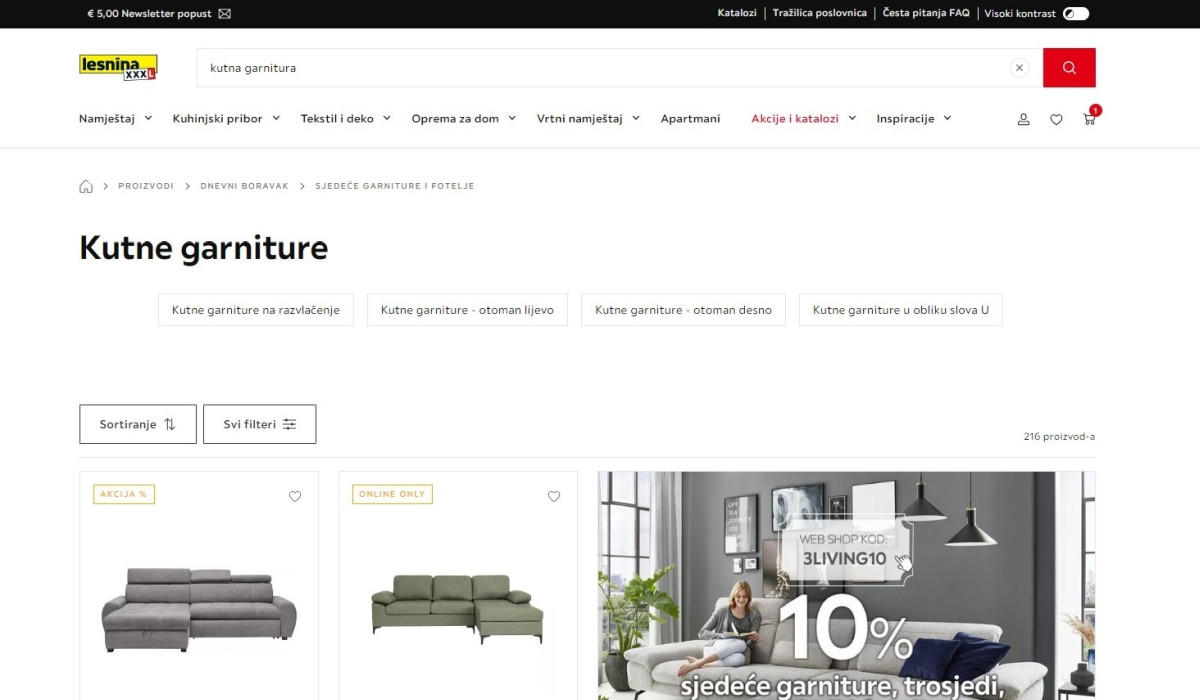
Task: Open the Sortiranje dropdown
Action: click(138, 424)
